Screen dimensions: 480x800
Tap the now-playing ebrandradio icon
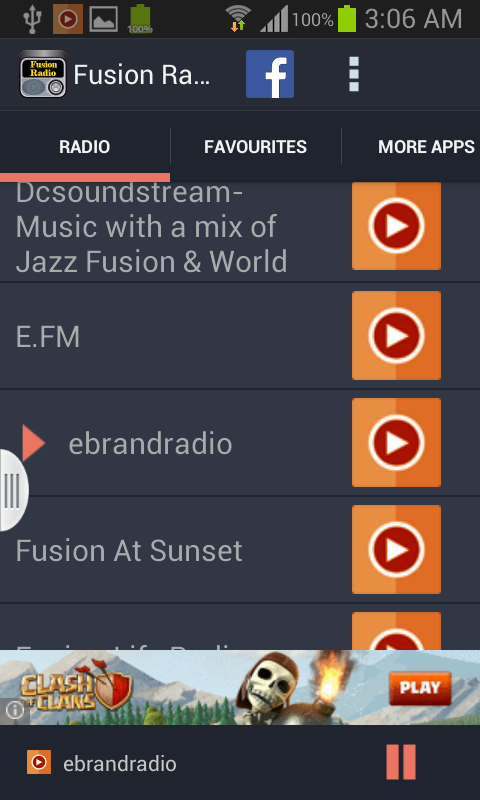[x=39, y=762]
